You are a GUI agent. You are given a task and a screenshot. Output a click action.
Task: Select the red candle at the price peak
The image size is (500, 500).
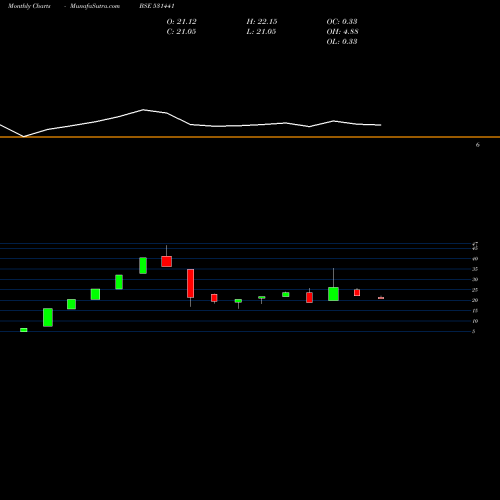166,261
